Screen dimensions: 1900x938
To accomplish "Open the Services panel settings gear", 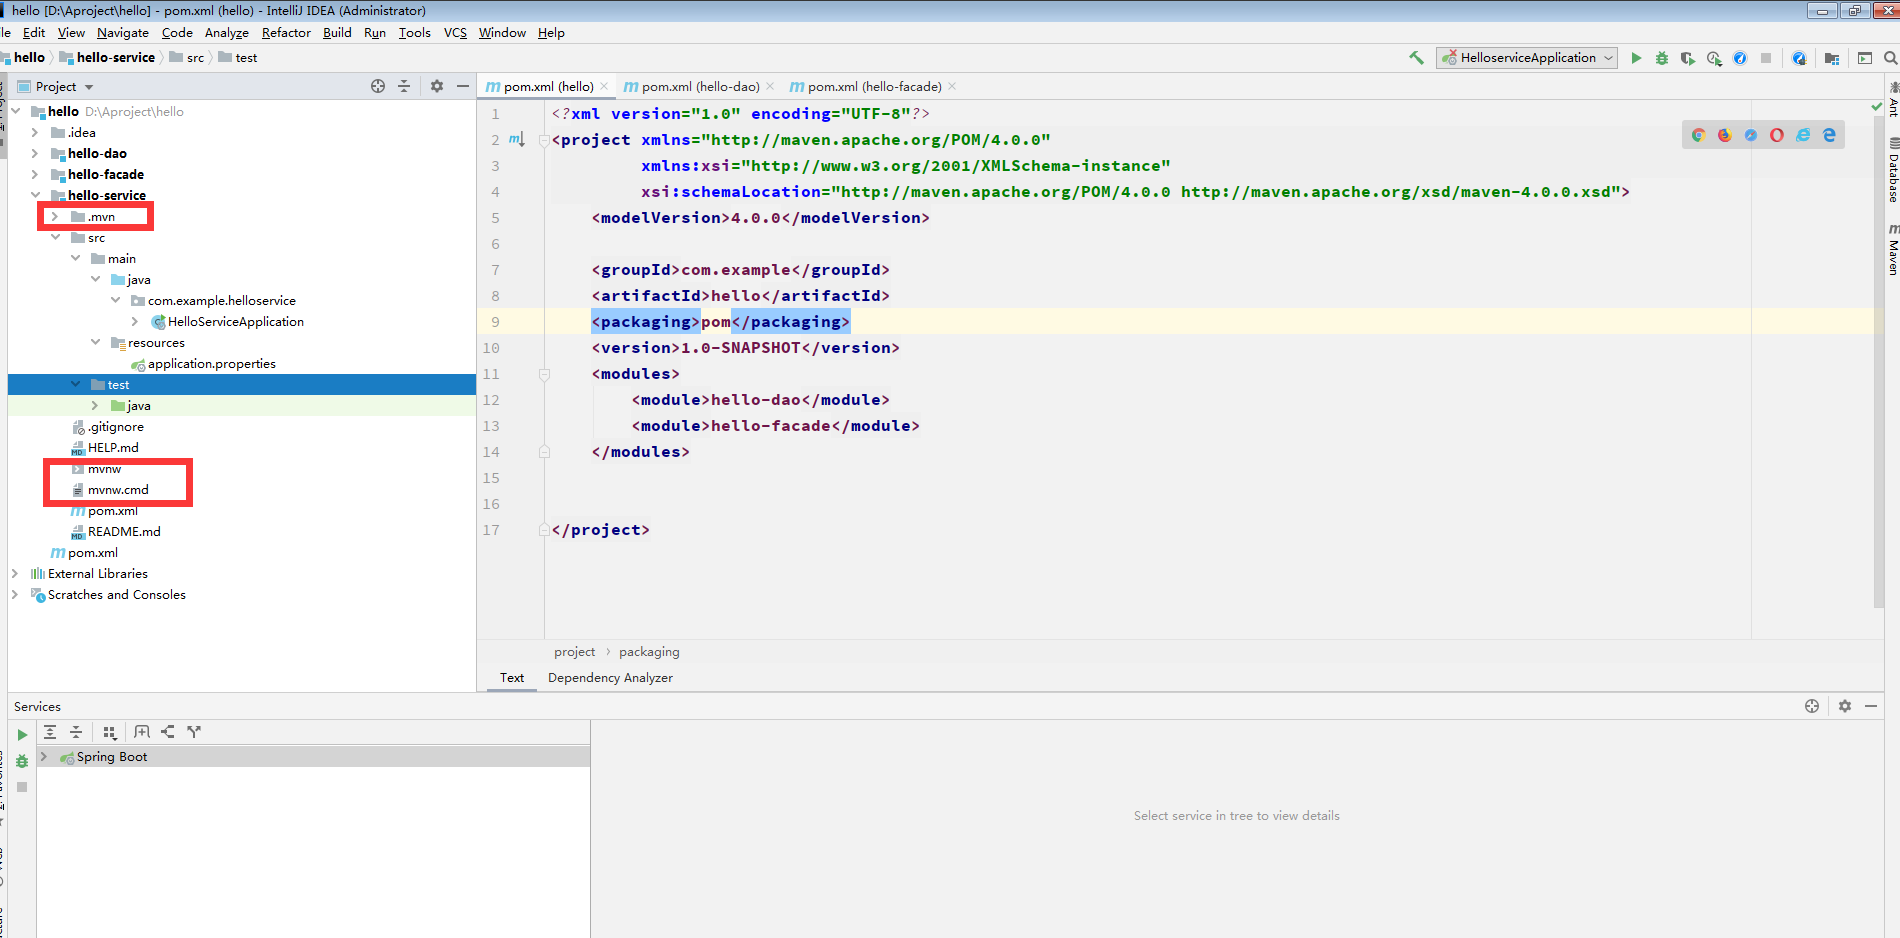I will click(x=1845, y=706).
